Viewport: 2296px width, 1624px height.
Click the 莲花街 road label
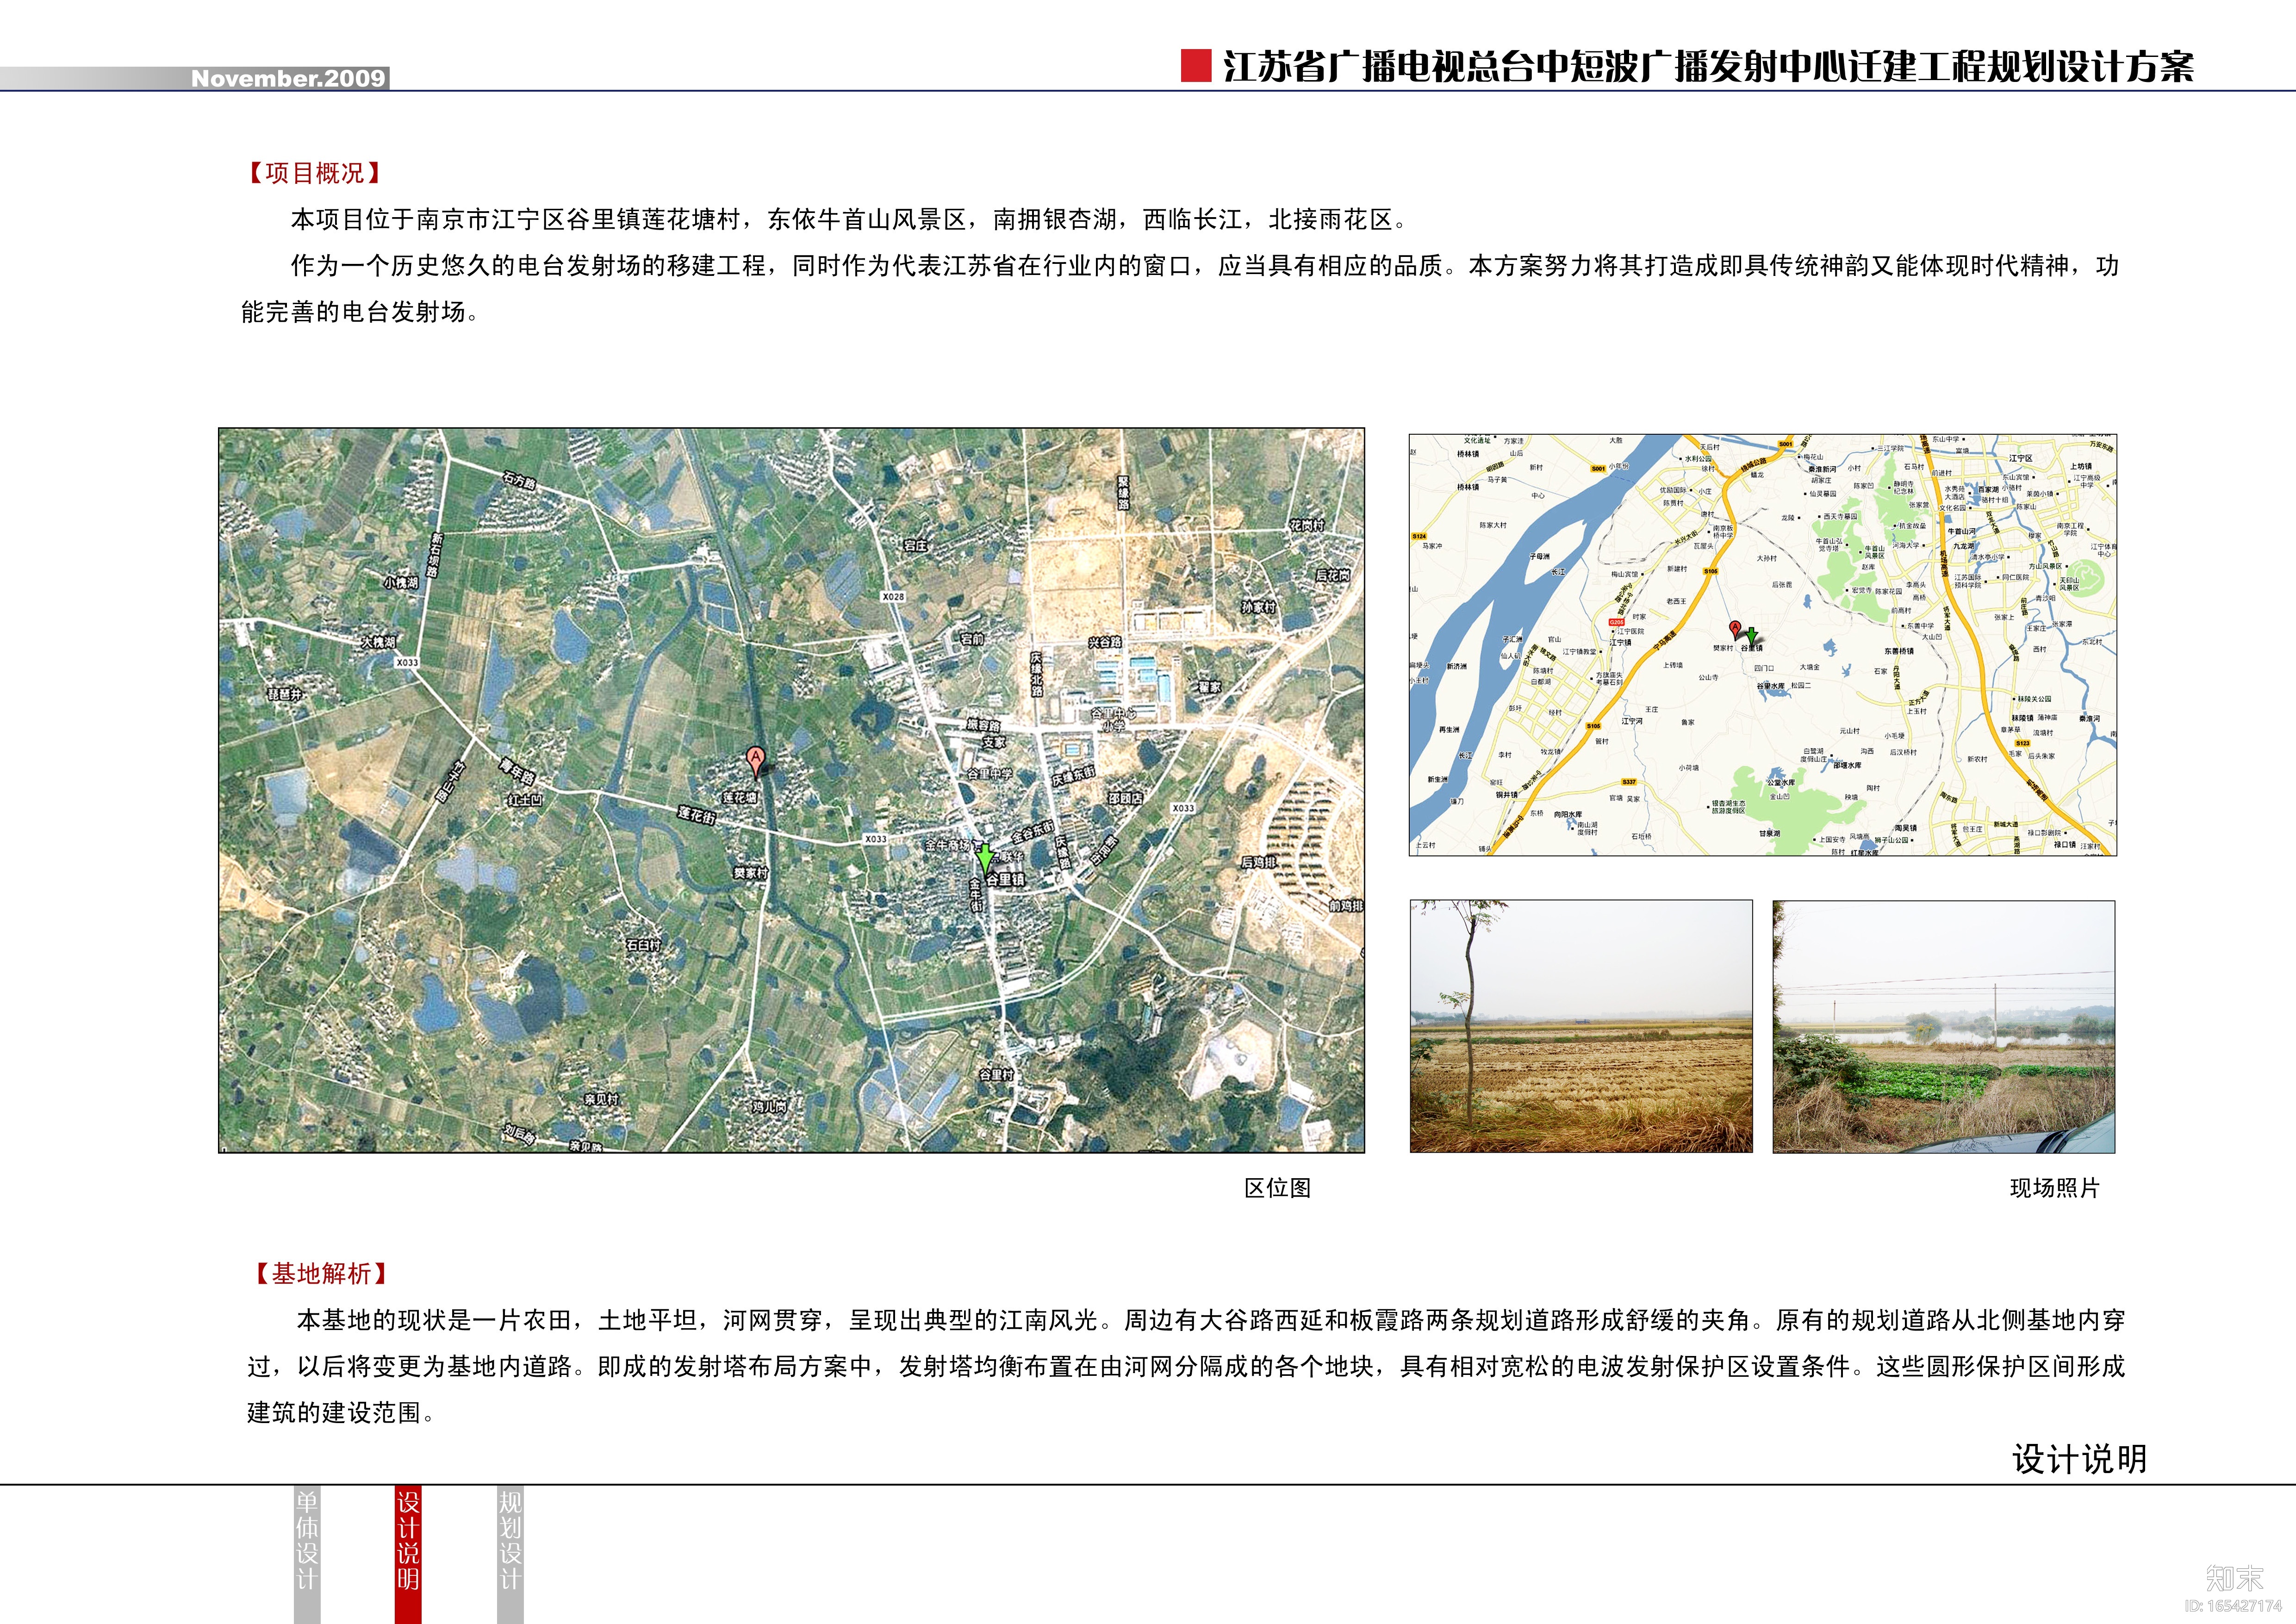[697, 815]
